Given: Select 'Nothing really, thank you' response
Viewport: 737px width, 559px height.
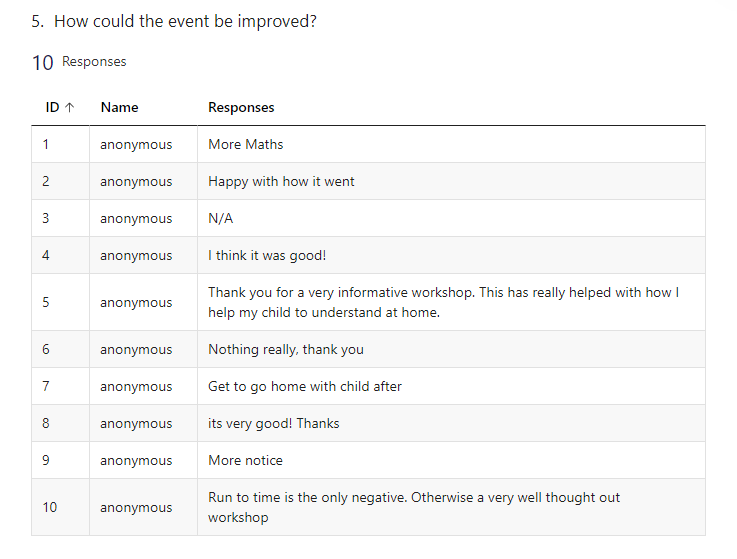Looking at the screenshot, I should pyautogui.click(x=286, y=349).
